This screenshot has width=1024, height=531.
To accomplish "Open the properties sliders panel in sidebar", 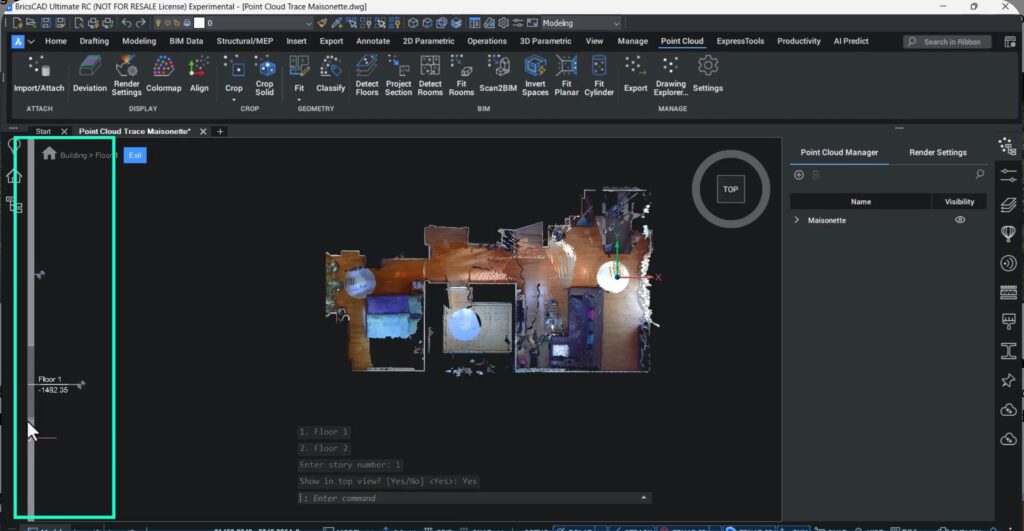I will pyautogui.click(x=1008, y=175).
